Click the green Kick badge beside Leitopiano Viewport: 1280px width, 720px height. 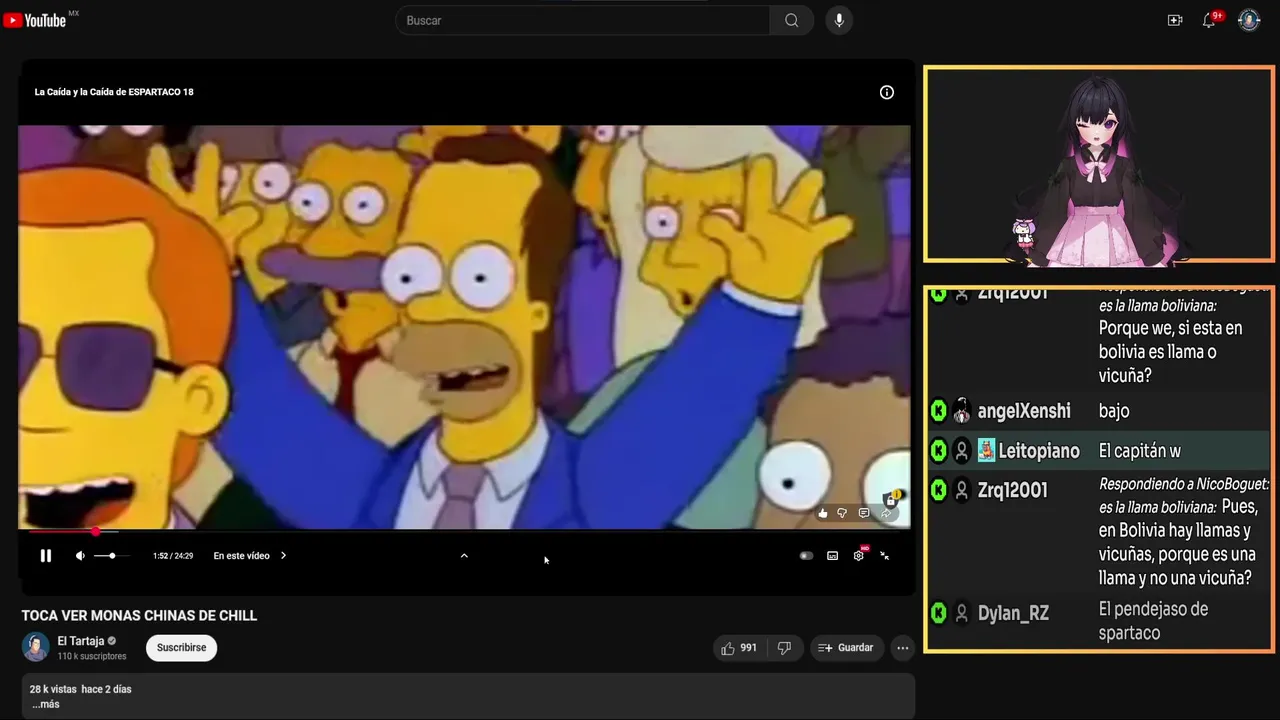pyautogui.click(x=938, y=451)
